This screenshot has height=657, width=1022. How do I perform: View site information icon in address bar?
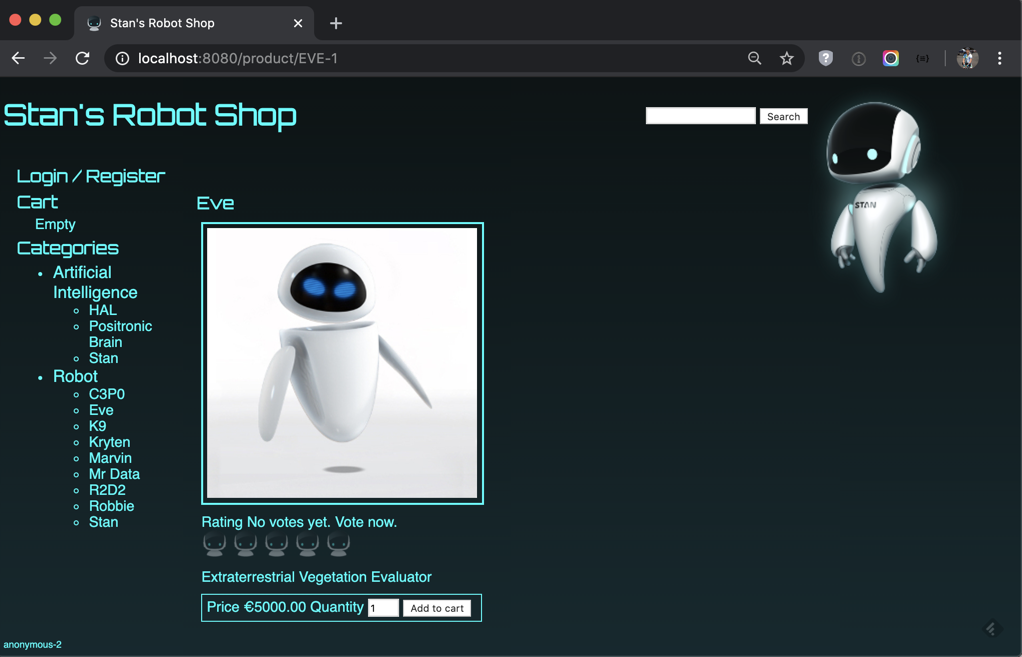[x=122, y=59]
